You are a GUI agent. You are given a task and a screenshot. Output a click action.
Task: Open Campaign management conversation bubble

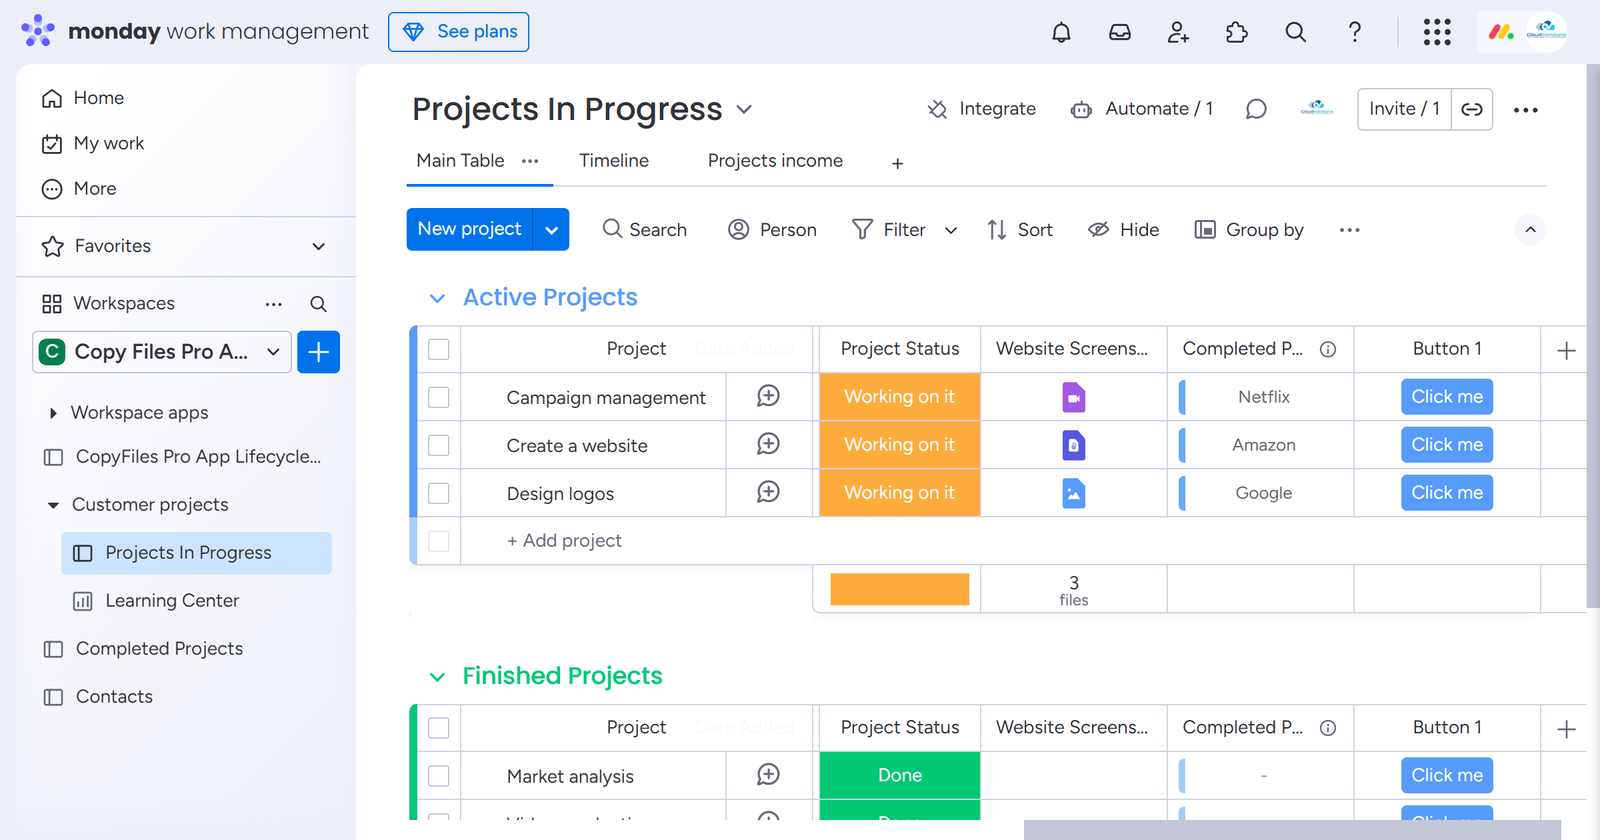(768, 396)
